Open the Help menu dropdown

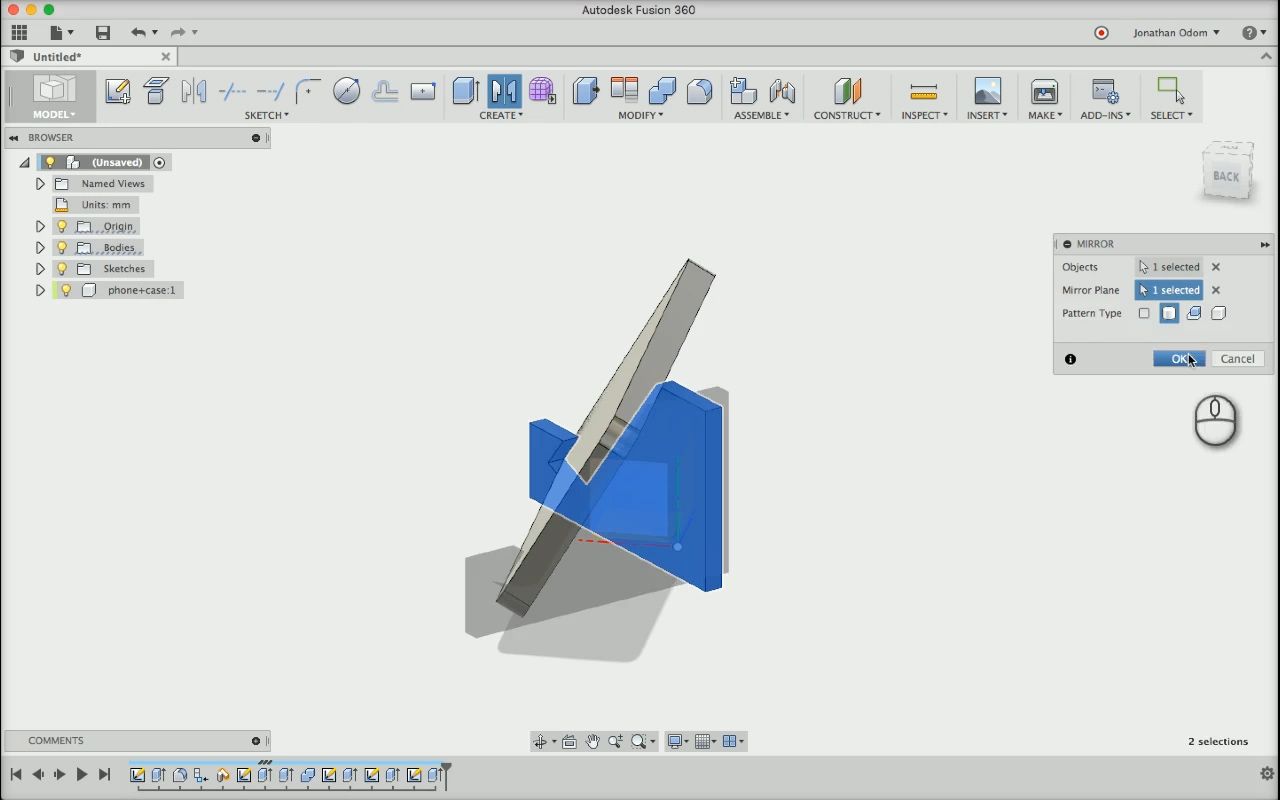click(x=1254, y=33)
